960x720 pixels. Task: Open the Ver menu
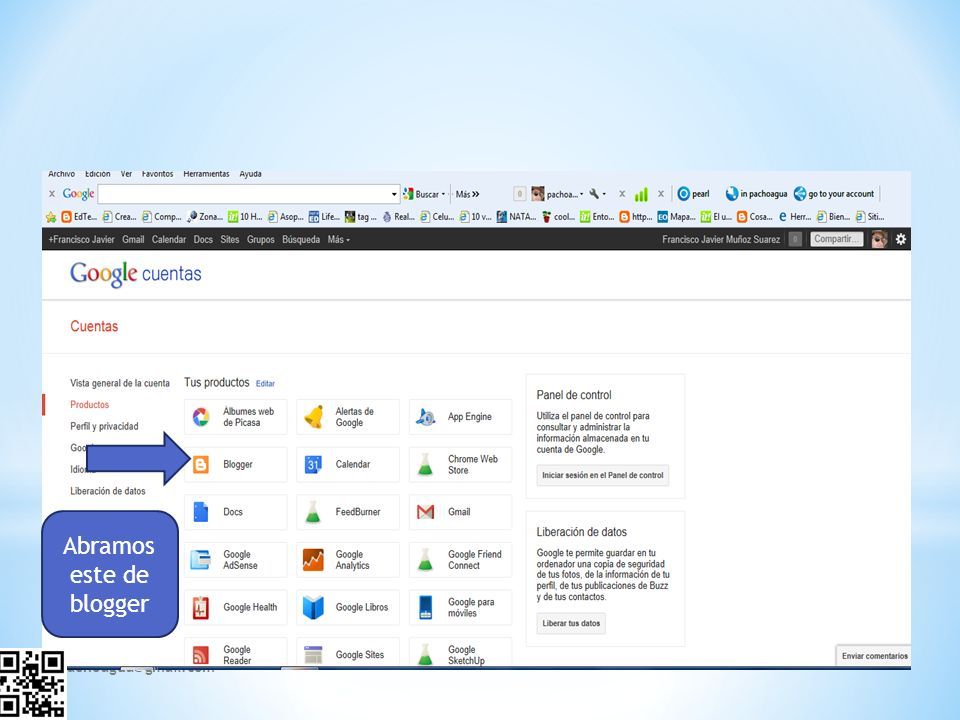pos(126,174)
